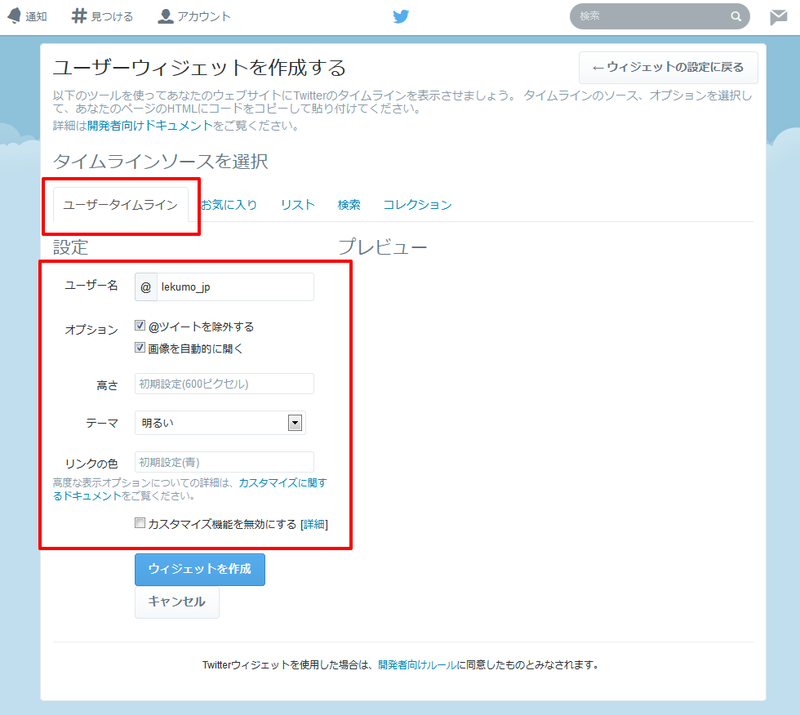Click the 高さ input field
The image size is (800, 715).
click(224, 384)
